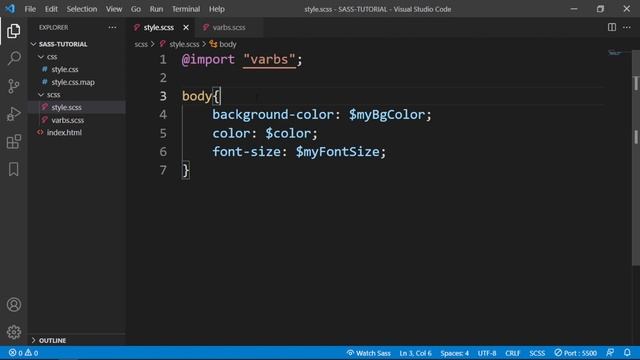Screen dimensions: 640x360
Task: Open the Source Control view icon
Action: coord(13,86)
